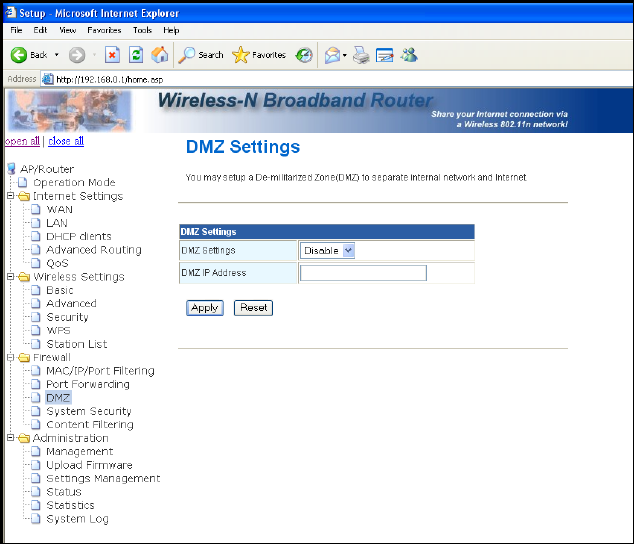This screenshot has height=544, width=634.
Task: Select the DMZ tree item
Action: [x=58, y=398]
